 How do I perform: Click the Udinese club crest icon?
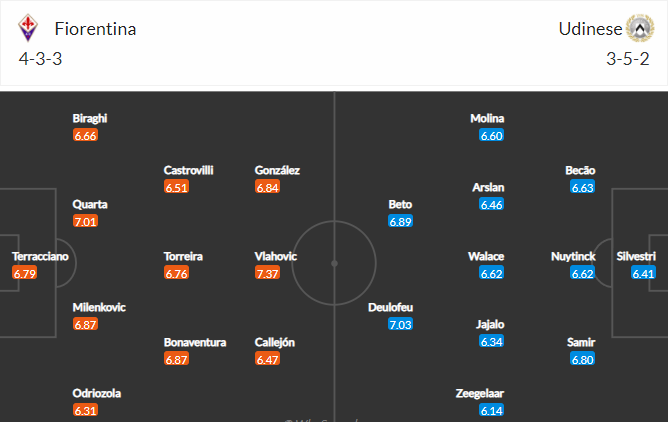pos(640,28)
